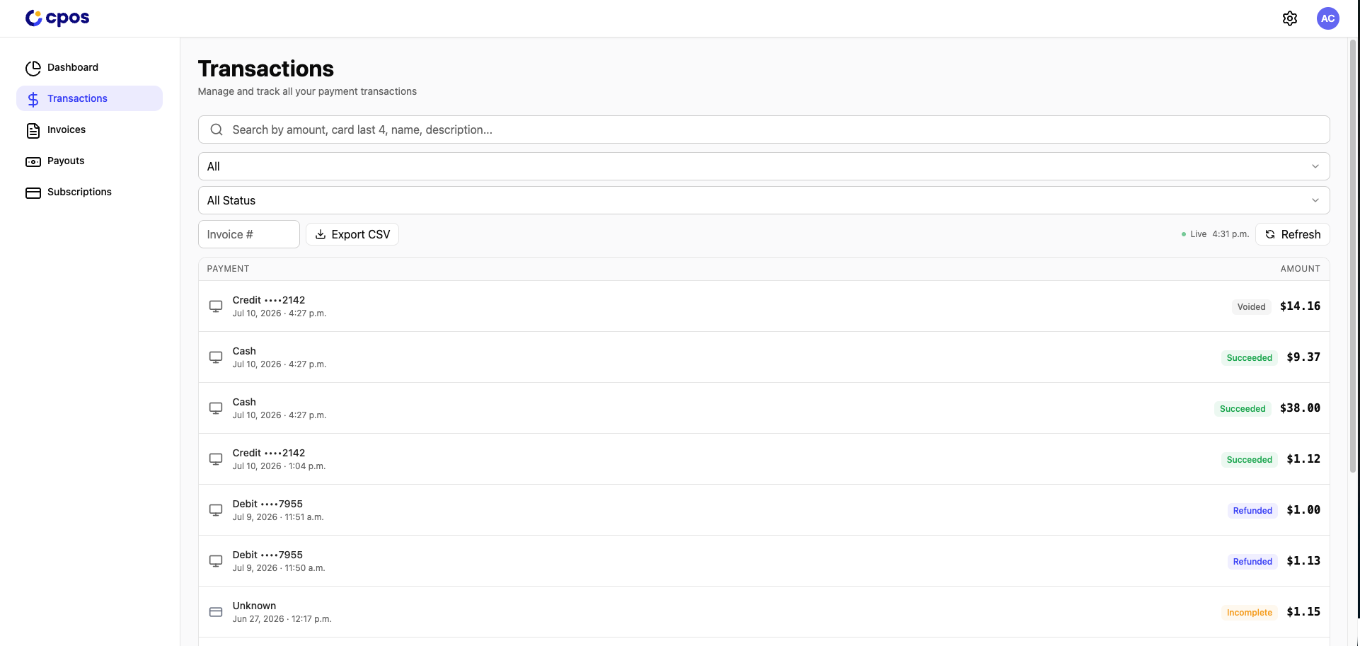Click the Export CSV button
This screenshot has height=646, width=1360.
[352, 234]
